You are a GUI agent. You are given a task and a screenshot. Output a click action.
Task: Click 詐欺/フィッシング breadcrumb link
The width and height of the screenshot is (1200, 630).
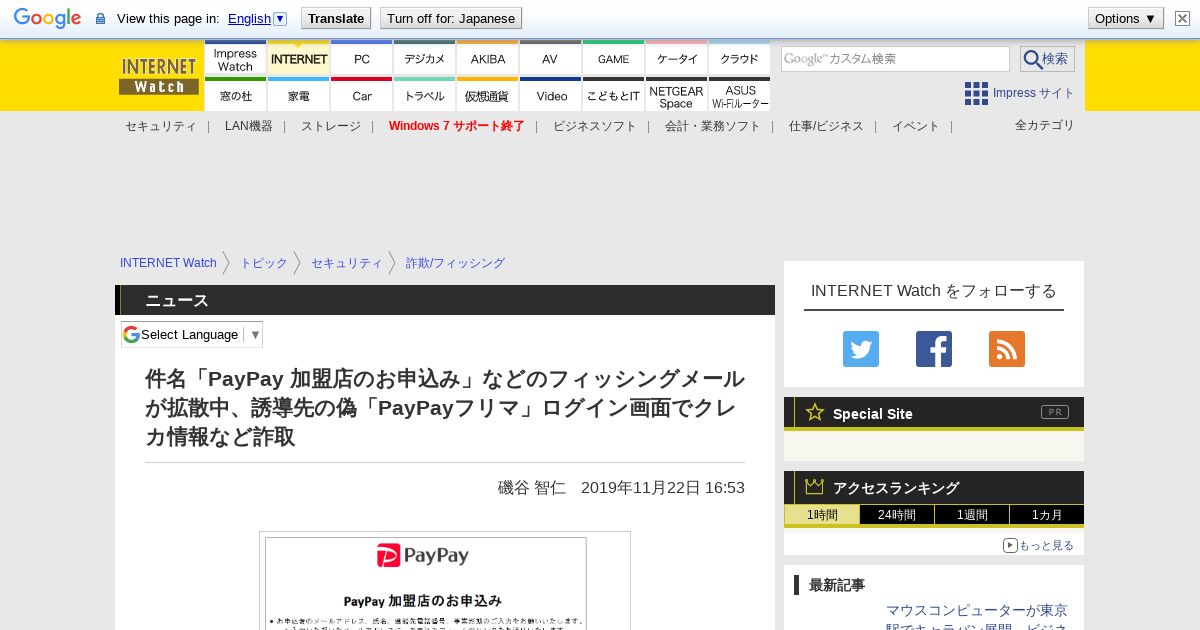tap(455, 263)
